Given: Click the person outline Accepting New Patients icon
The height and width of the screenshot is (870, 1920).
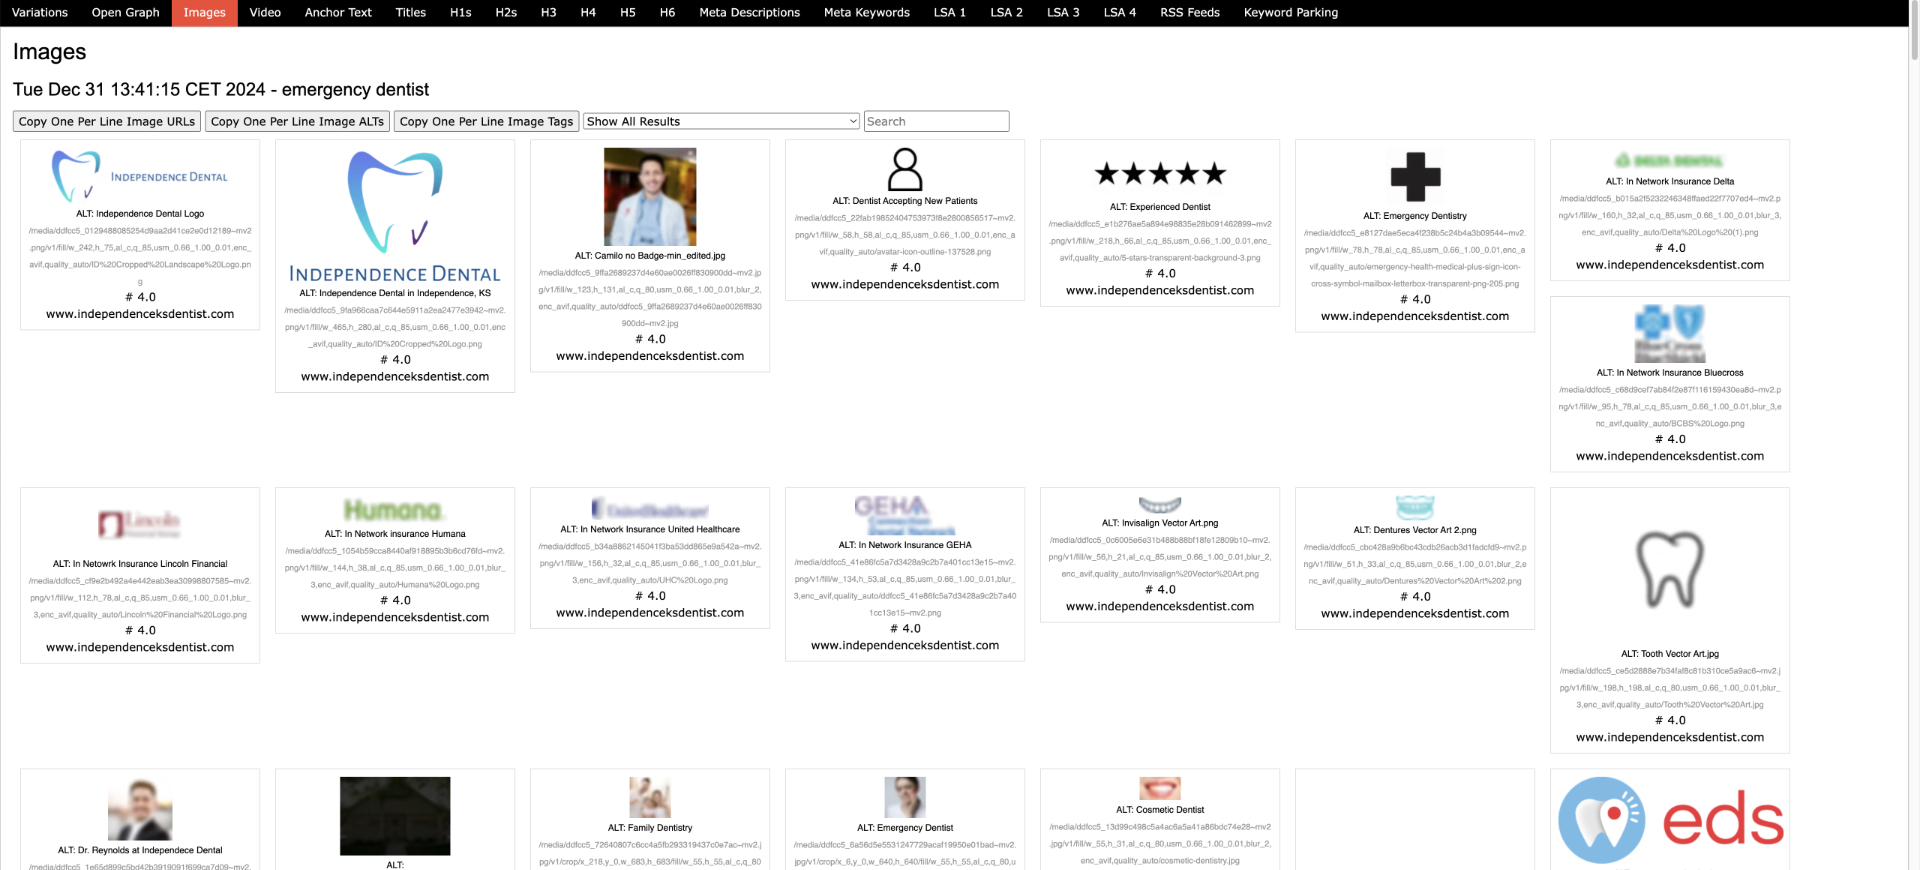Looking at the screenshot, I should (905, 169).
